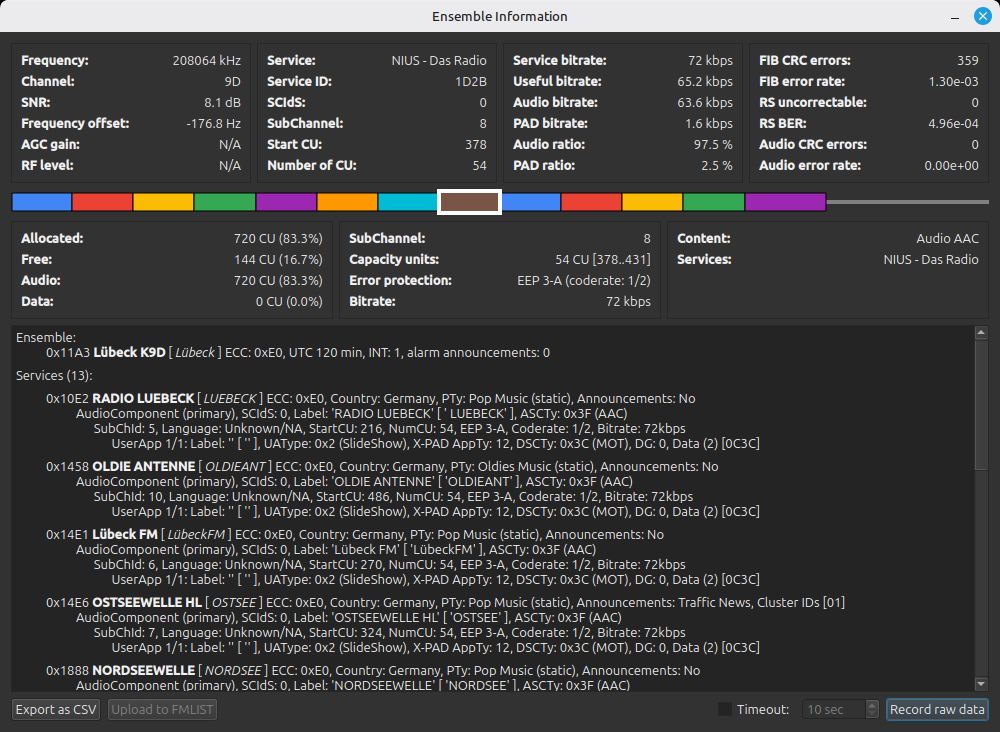Click the leftmost yellow subchannel segment
This screenshot has height=732, width=1000.
click(x=163, y=202)
